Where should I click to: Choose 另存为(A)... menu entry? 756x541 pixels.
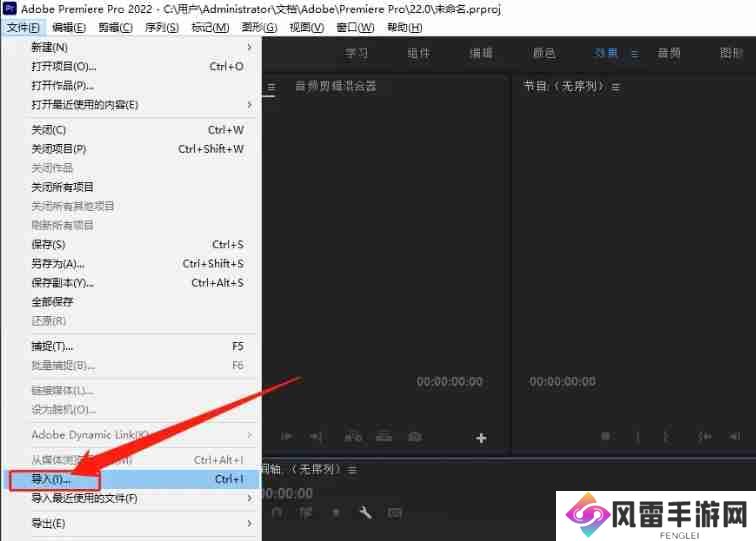click(132, 264)
